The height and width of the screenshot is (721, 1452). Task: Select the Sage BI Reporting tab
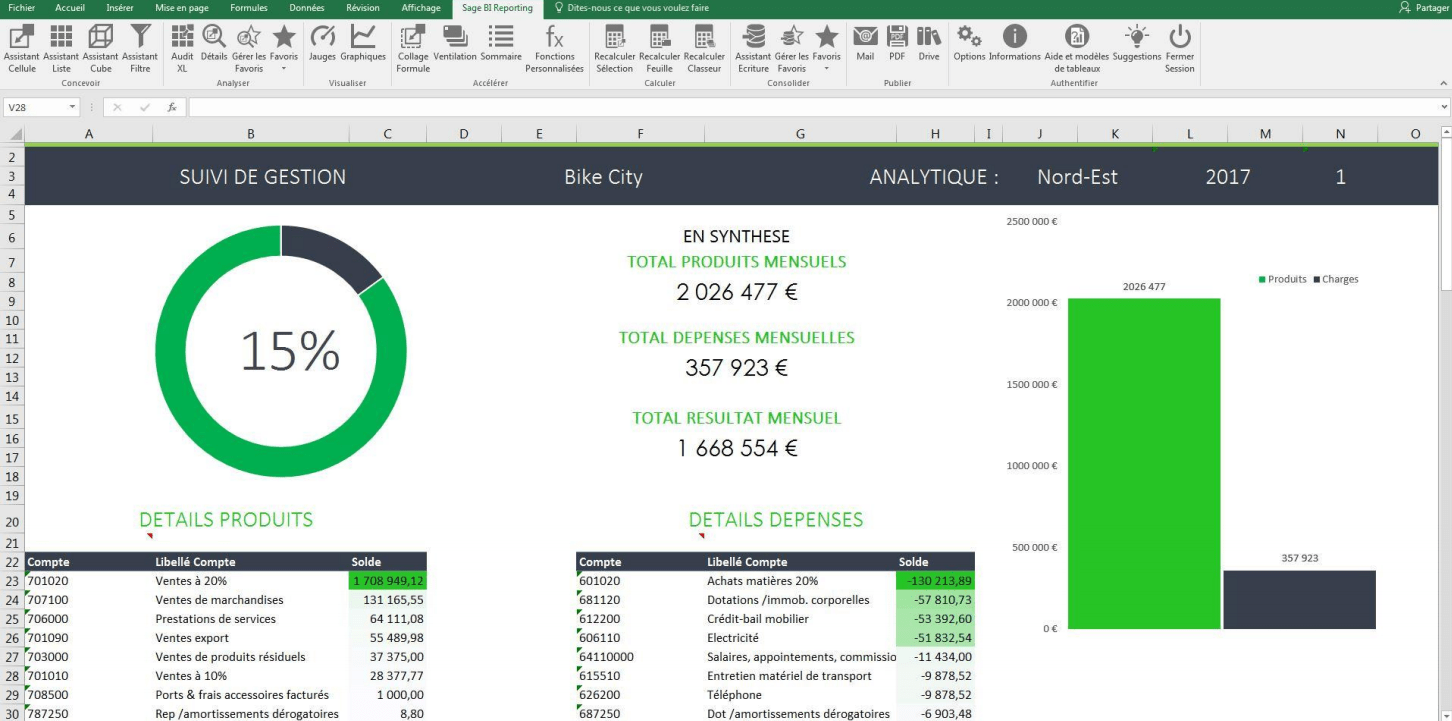pyautogui.click(x=497, y=8)
